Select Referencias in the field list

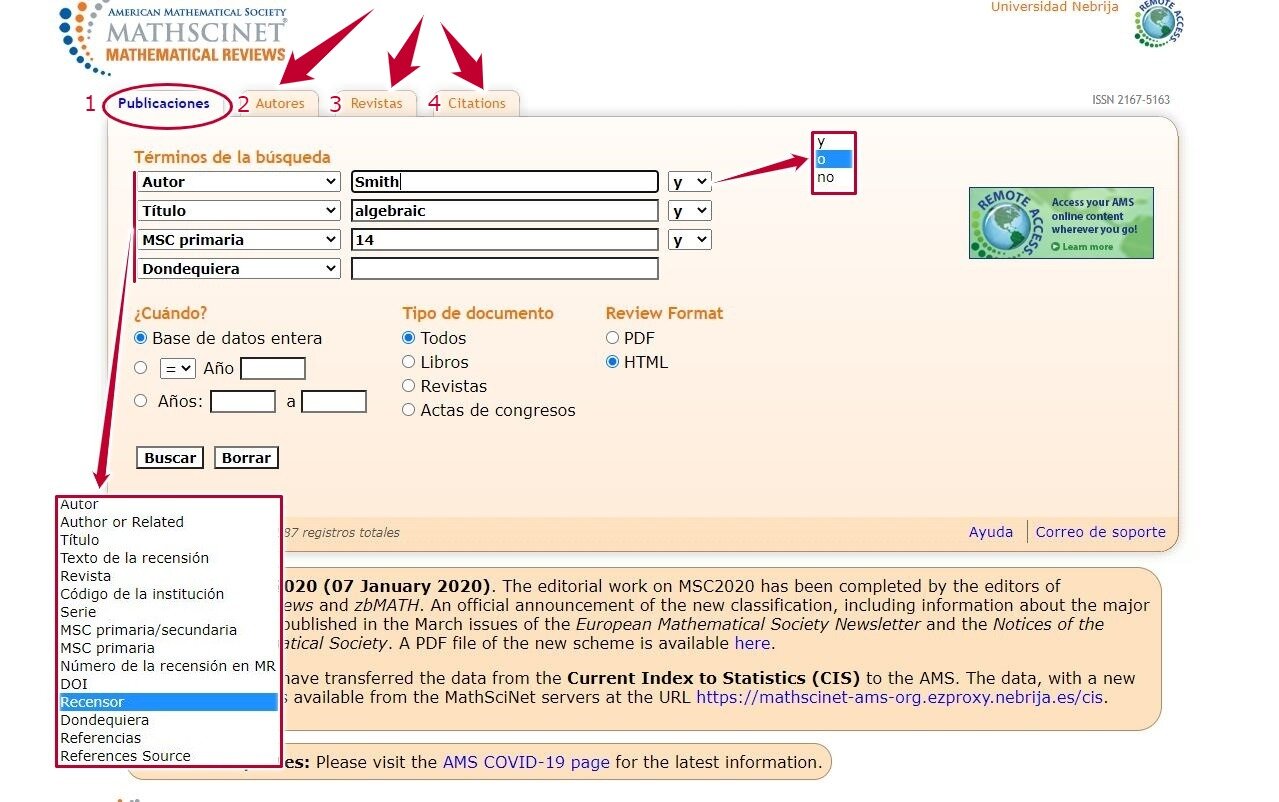tap(168, 738)
